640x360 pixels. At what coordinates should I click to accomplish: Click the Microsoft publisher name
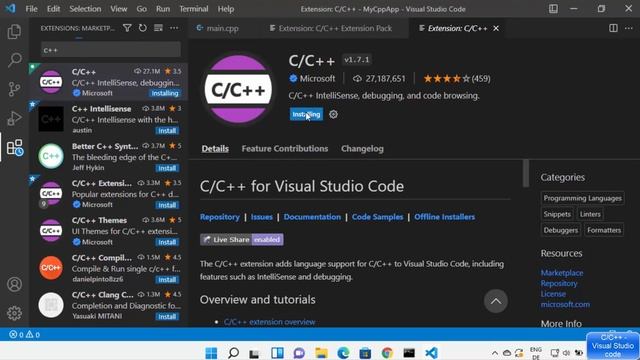(317, 78)
